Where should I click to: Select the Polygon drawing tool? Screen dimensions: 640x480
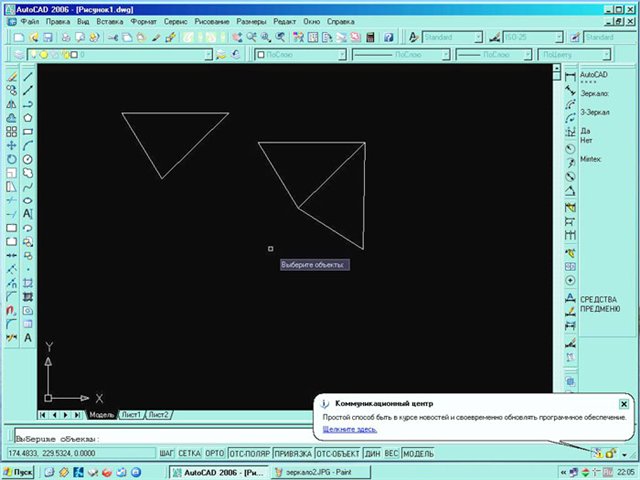point(28,118)
